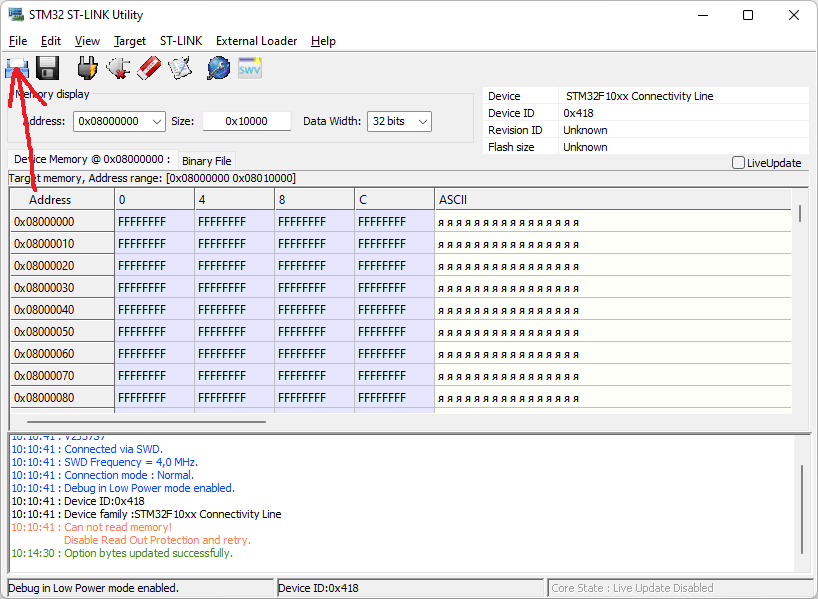Open the SWV serial wire viewer icon
Viewport: 818px width, 599px height.
click(x=250, y=68)
